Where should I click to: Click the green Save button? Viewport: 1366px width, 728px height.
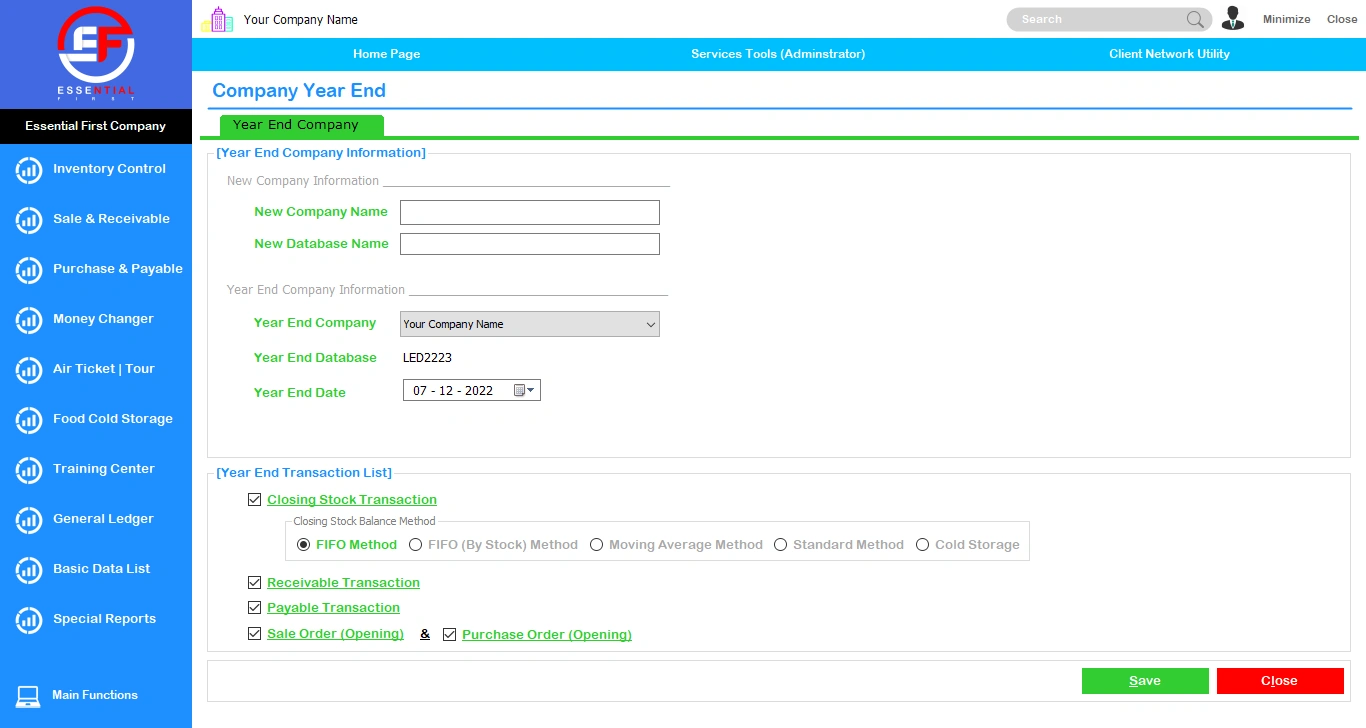[x=1145, y=681]
